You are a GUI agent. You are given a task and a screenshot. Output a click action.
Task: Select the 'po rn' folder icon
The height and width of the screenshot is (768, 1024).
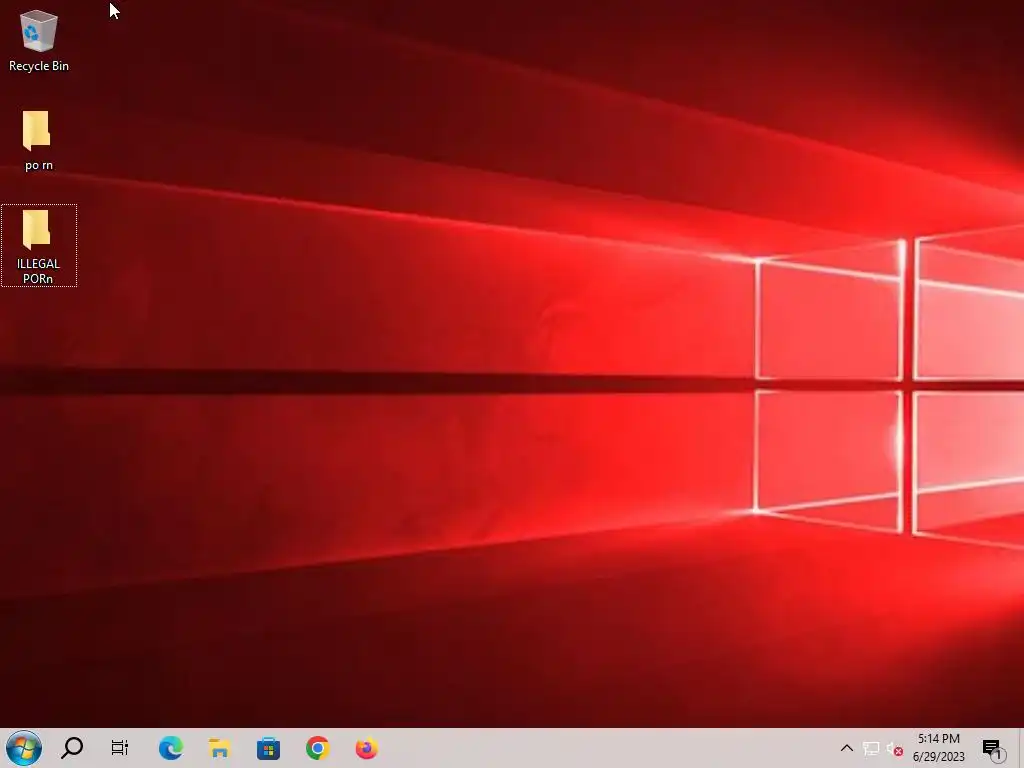[x=37, y=131]
